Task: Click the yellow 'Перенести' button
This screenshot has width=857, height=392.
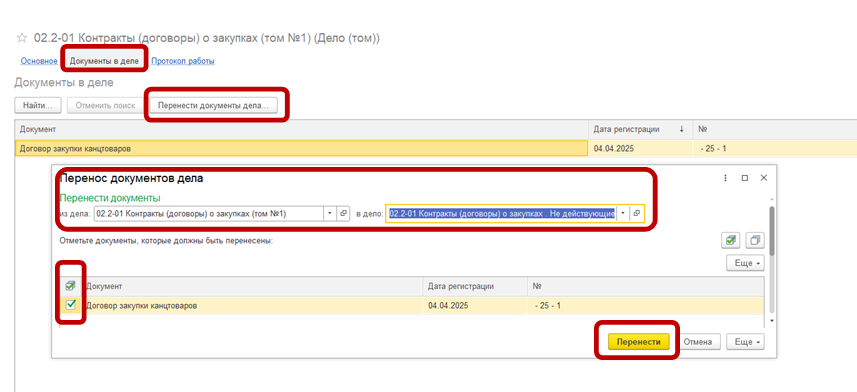Action: pyautogui.click(x=638, y=342)
